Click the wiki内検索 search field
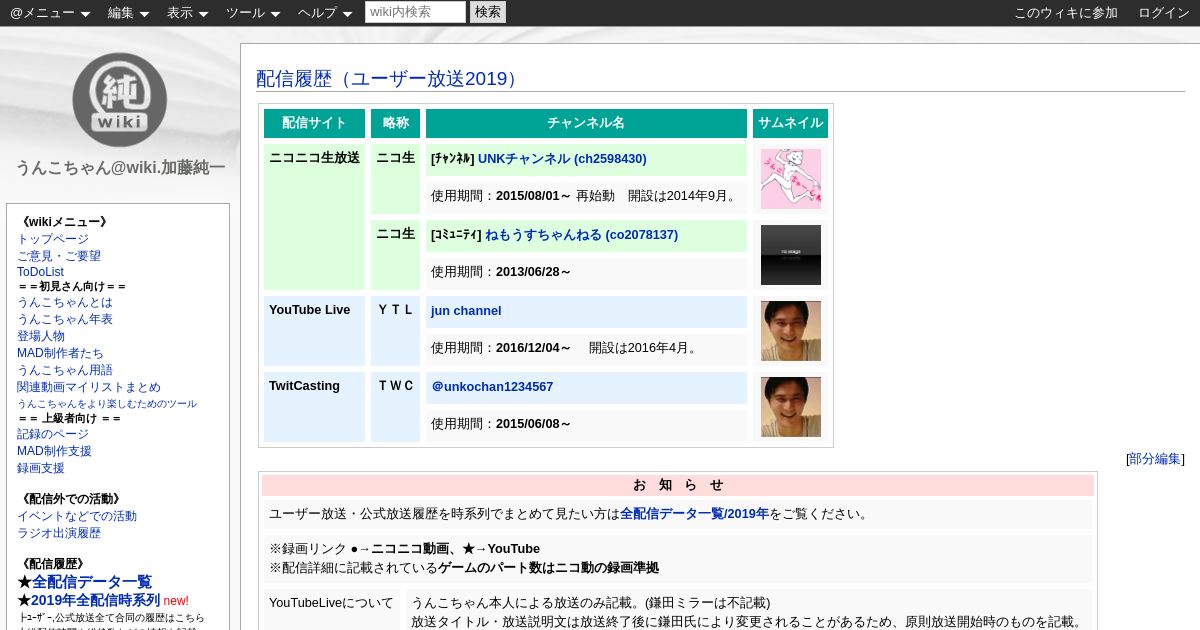Image resolution: width=1200 pixels, height=630 pixels. pos(415,12)
